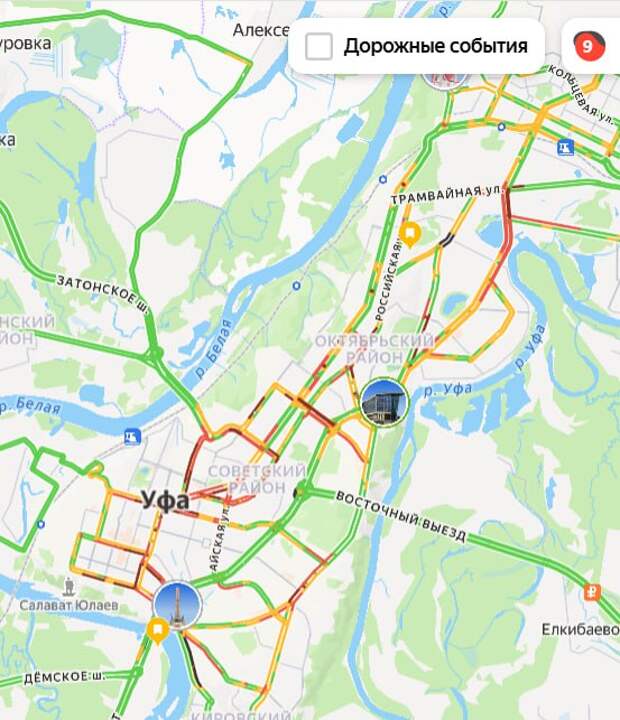Open the round building photo marker

point(384,402)
